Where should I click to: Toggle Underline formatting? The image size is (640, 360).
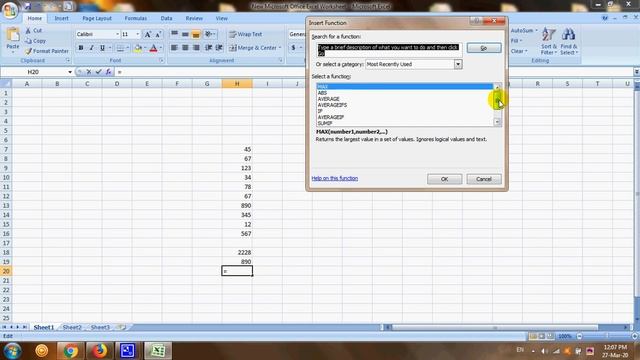coord(102,48)
